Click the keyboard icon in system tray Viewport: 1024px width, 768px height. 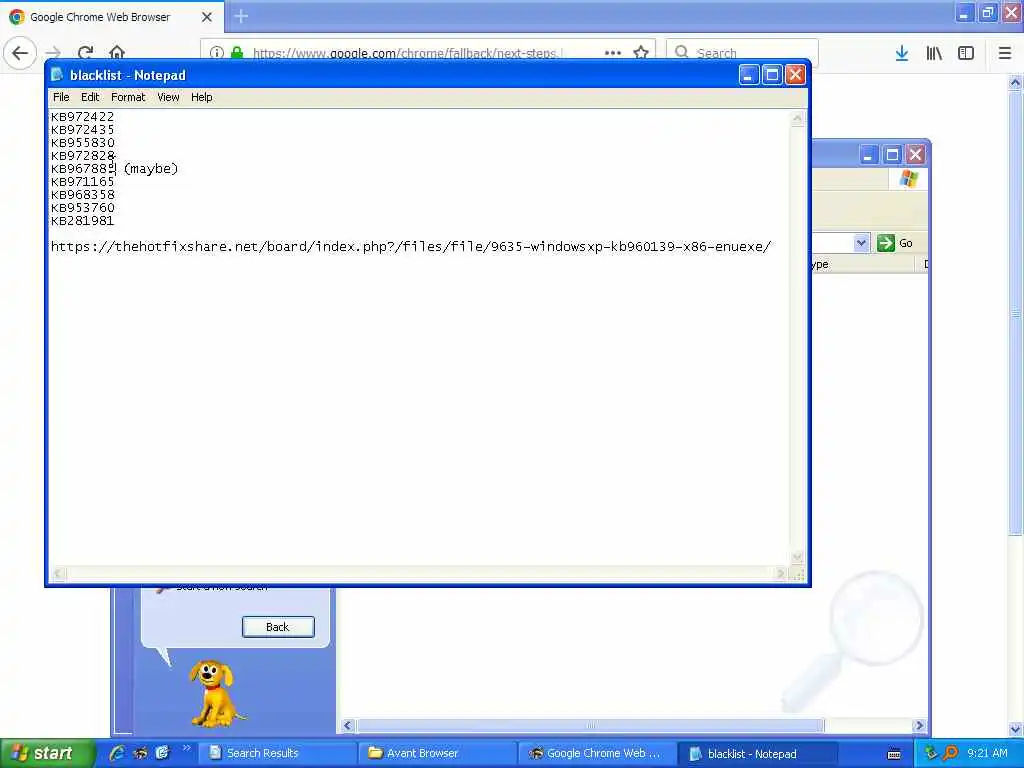click(x=894, y=754)
